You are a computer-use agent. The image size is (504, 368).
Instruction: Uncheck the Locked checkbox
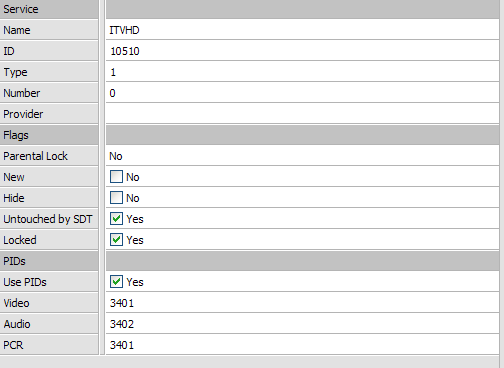[x=116, y=240]
